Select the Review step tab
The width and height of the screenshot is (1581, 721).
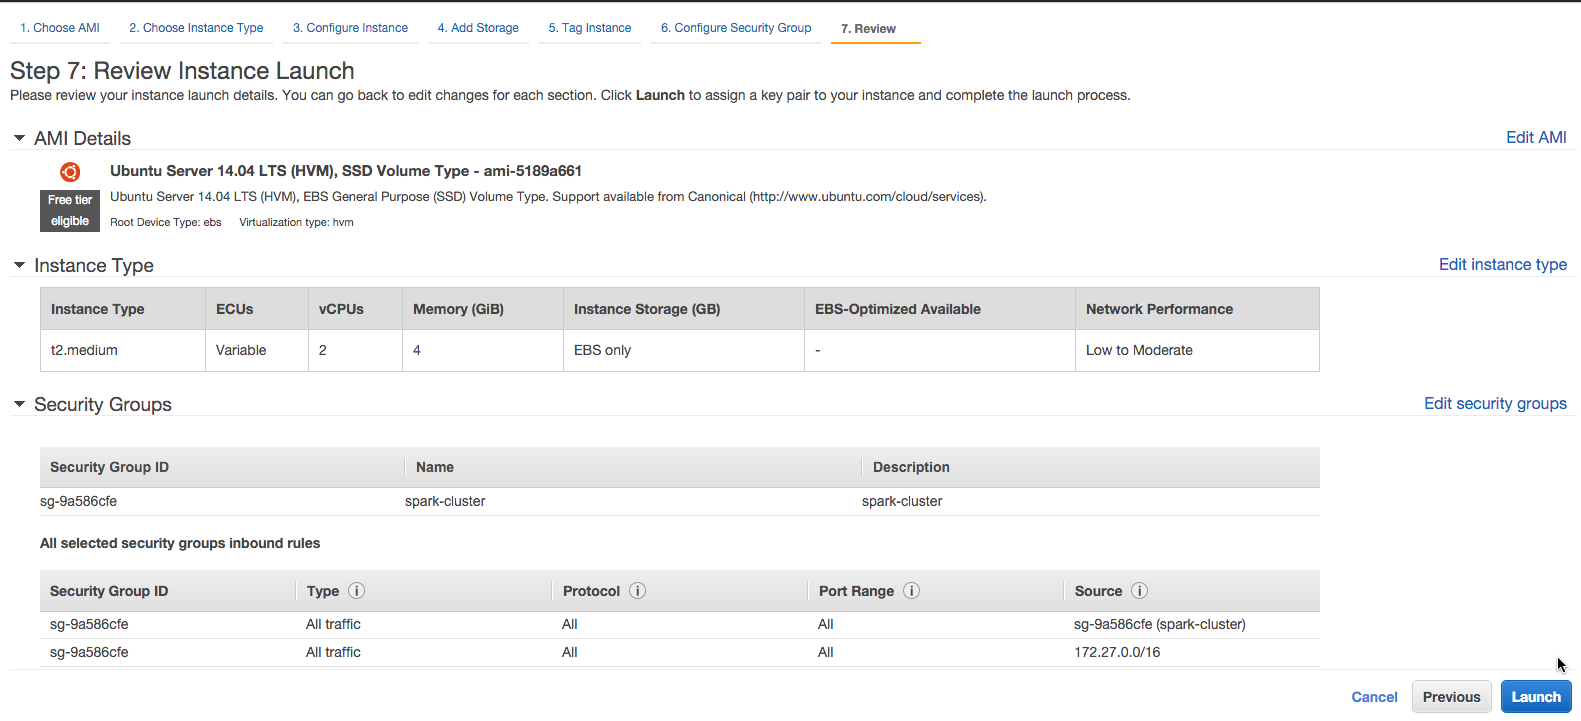click(x=868, y=29)
